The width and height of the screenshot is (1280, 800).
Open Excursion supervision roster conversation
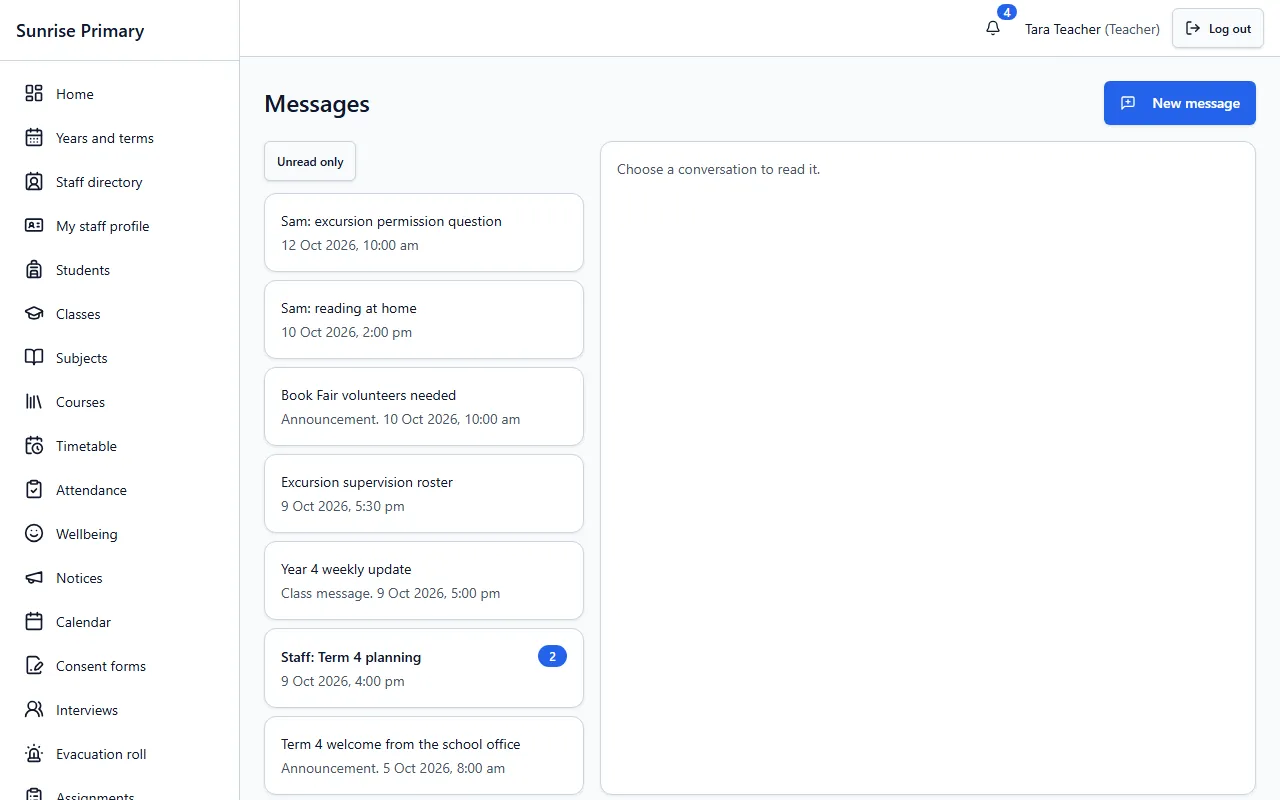tap(424, 493)
